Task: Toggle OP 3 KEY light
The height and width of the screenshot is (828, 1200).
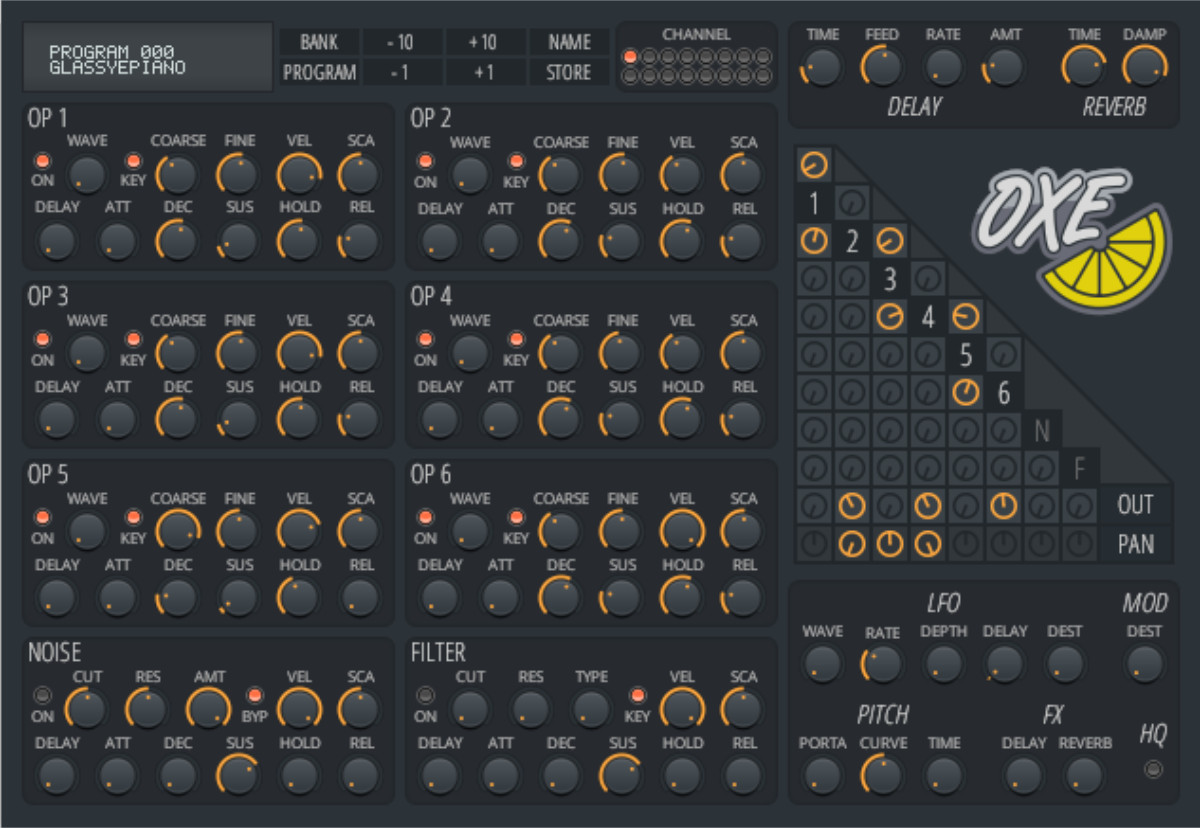Action: (132, 339)
